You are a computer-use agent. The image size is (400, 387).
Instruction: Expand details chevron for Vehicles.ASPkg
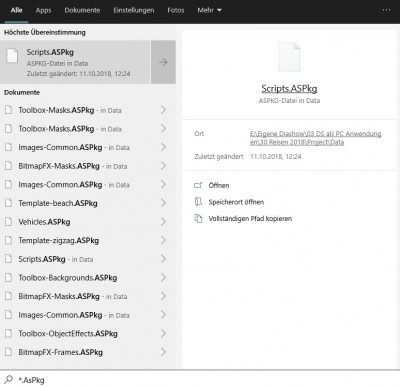(163, 222)
